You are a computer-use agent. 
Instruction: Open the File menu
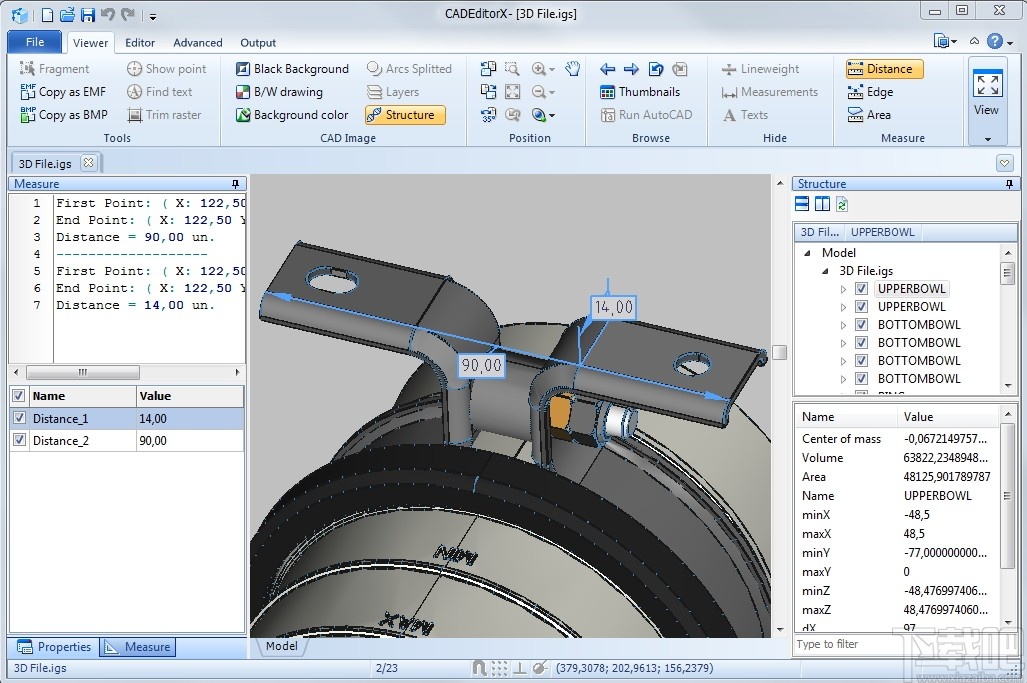35,42
